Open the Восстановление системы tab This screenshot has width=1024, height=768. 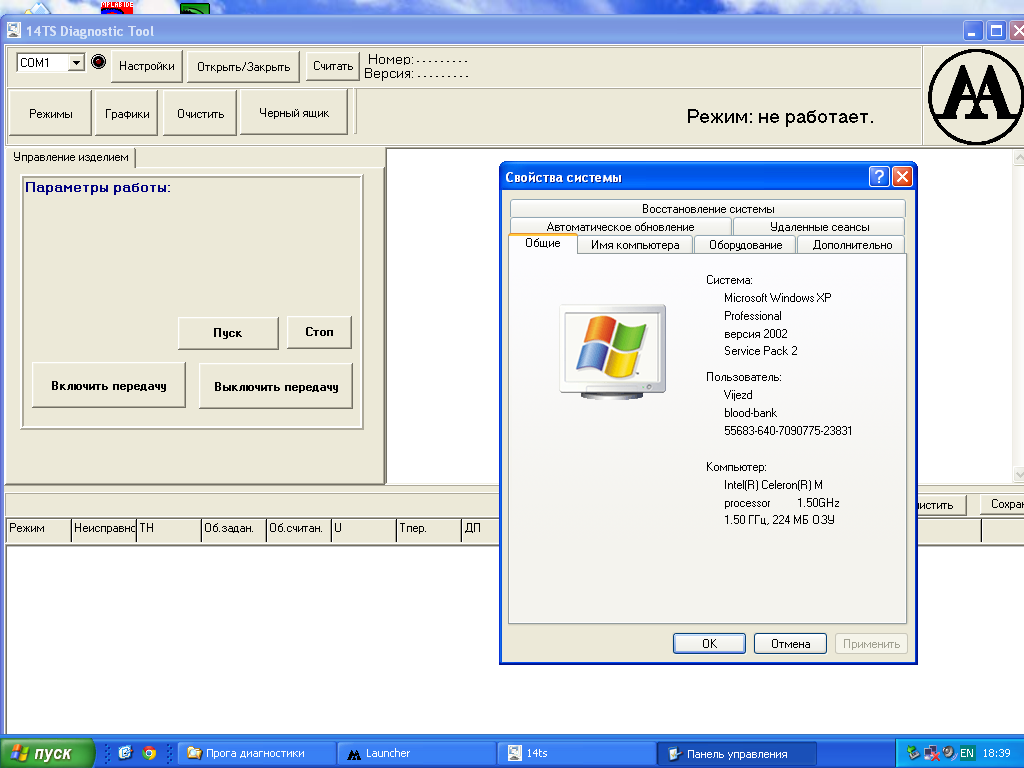tap(708, 209)
